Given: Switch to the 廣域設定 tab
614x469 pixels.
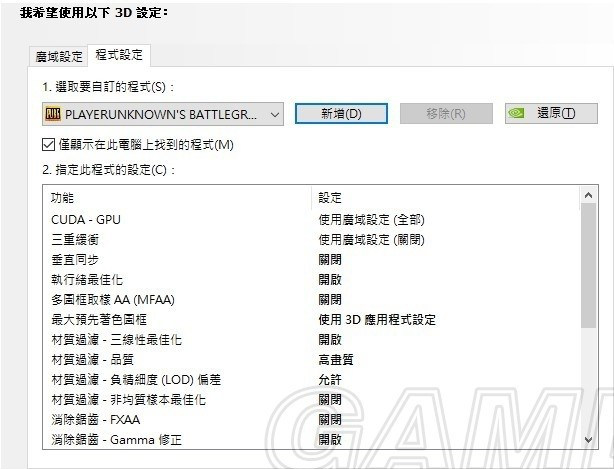Looking at the screenshot, I should point(59,57).
